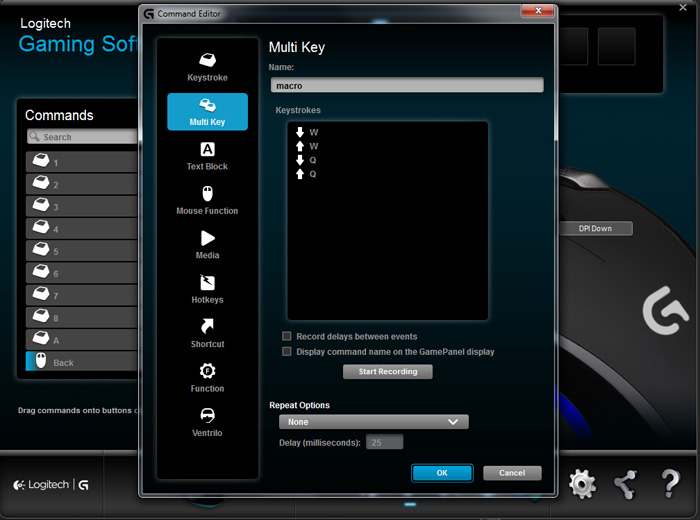This screenshot has width=700, height=520.
Task: Click the Logitech G logo bottom left
Action: 51,485
